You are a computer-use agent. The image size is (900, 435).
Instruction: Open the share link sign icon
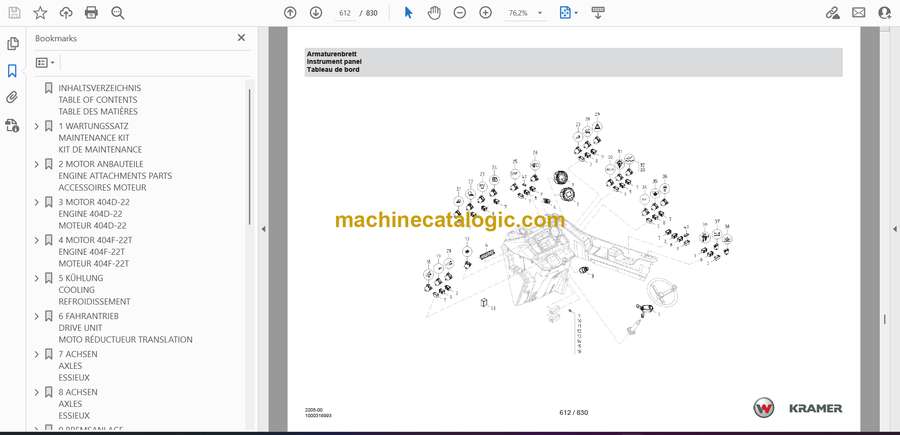[x=833, y=13]
